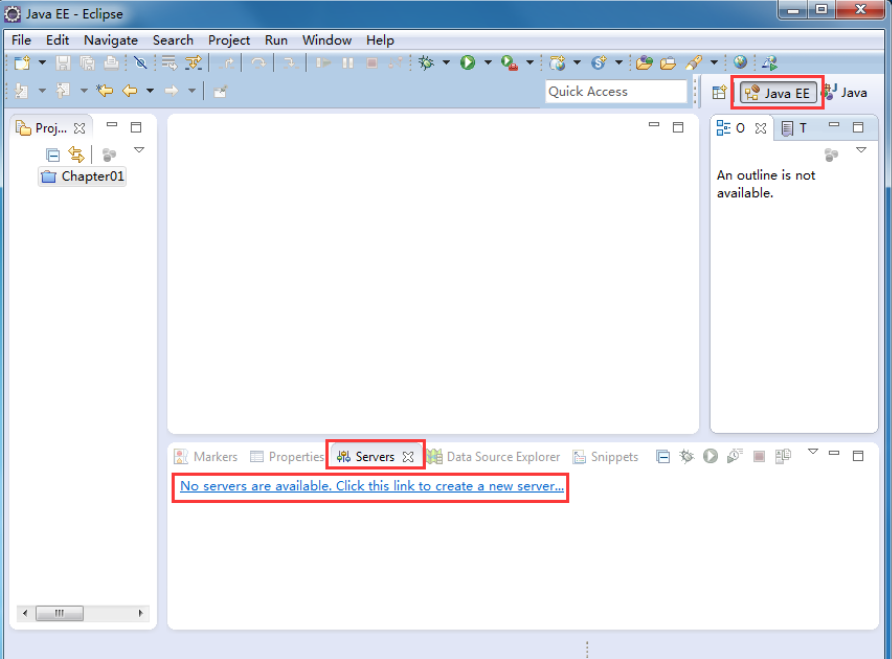The width and height of the screenshot is (892, 659).
Task: Open the Project Explorer View Menu triangle
Action: [x=139, y=150]
